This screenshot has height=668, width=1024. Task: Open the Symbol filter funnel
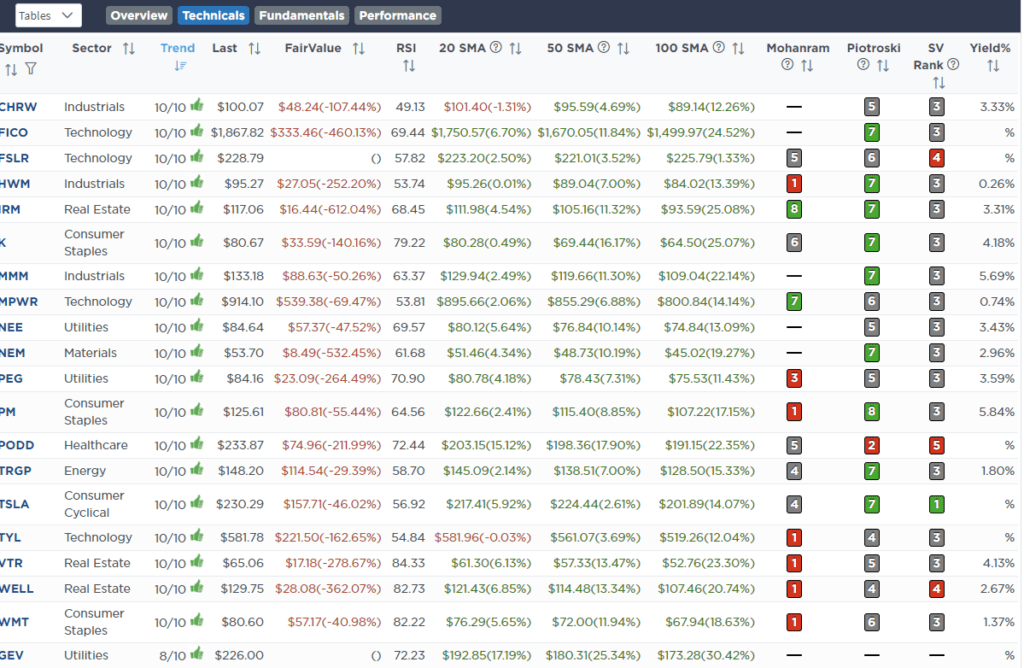[x=31, y=69]
